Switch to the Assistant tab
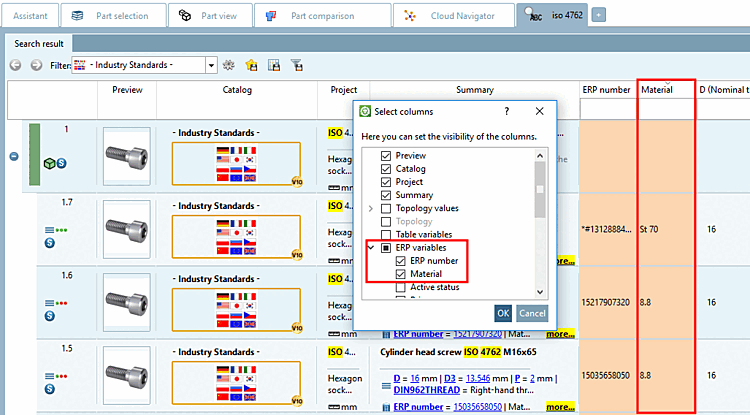 (x=31, y=15)
